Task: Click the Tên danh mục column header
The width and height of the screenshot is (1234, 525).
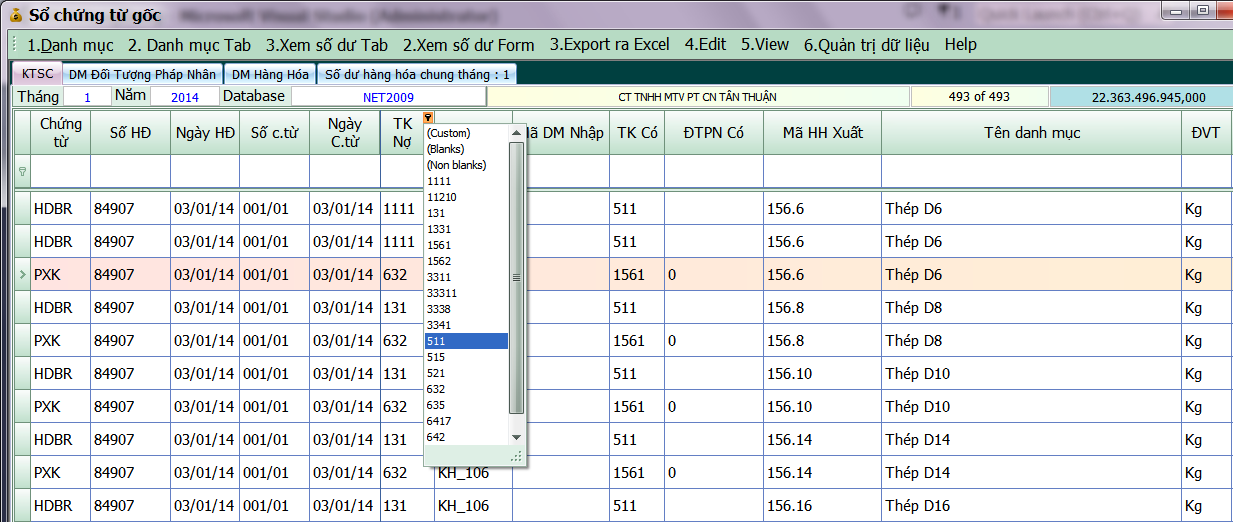Action: 1031,133
